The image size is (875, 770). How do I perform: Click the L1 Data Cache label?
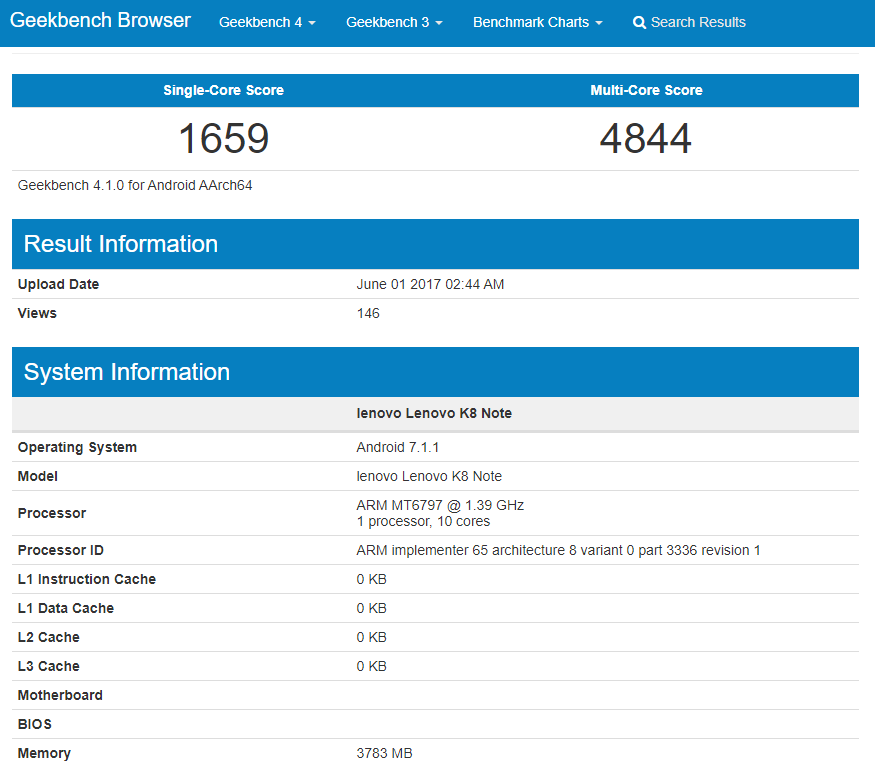[x=66, y=608]
